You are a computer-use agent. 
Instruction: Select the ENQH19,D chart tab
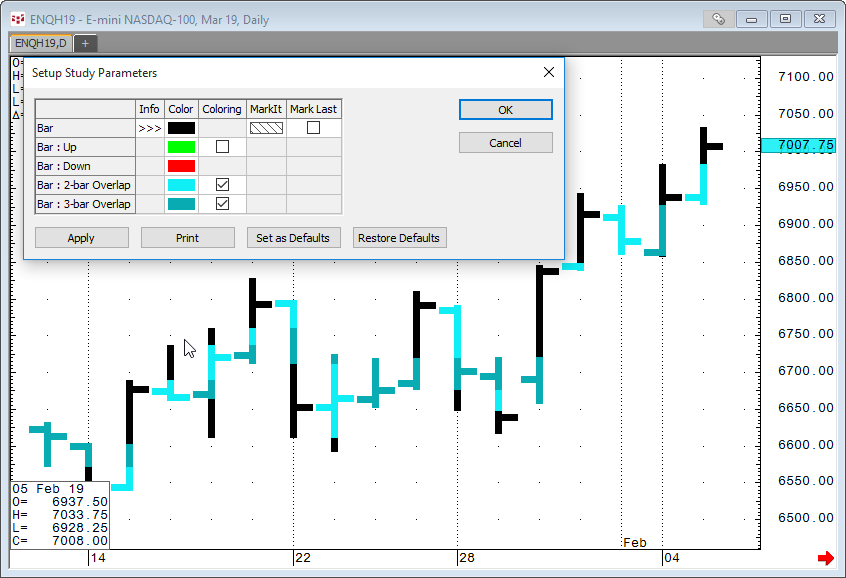40,43
